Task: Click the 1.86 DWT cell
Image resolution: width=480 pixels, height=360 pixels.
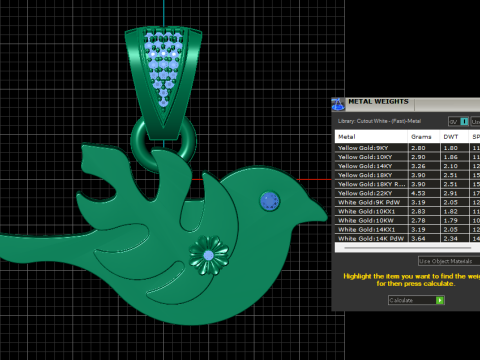Action: [x=454, y=157]
